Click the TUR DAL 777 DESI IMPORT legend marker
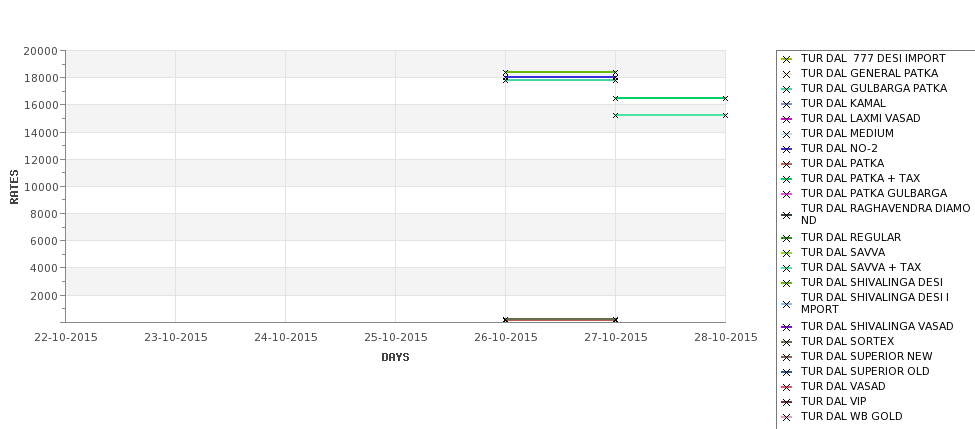The height and width of the screenshot is (429, 975). pos(786,59)
